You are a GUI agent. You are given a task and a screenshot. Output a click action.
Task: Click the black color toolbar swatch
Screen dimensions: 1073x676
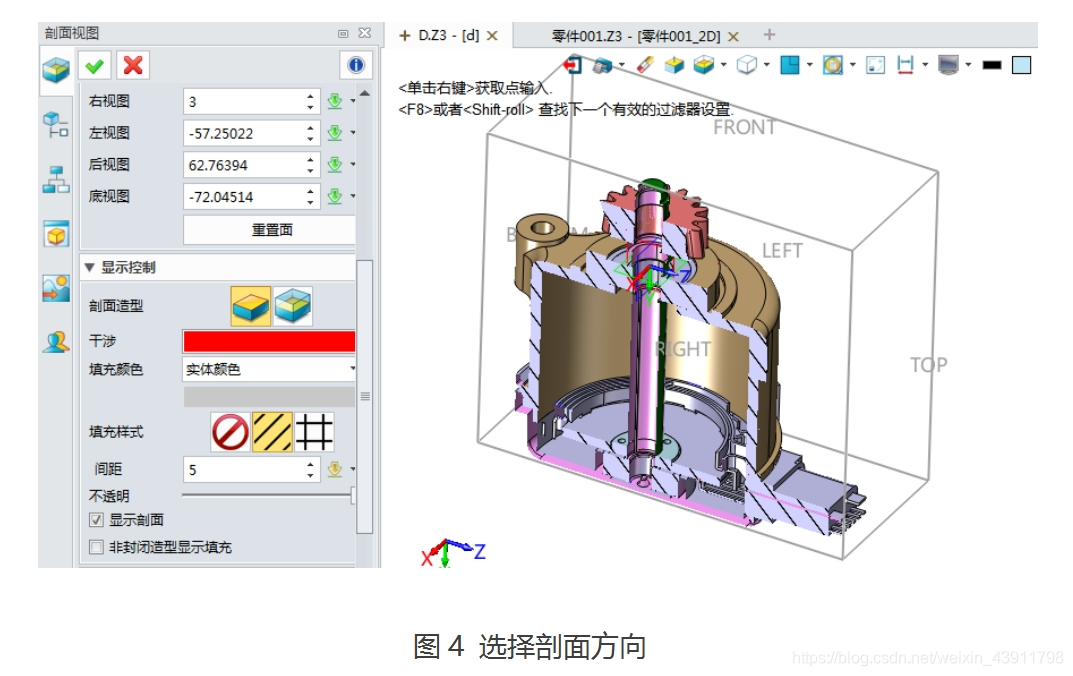[992, 66]
